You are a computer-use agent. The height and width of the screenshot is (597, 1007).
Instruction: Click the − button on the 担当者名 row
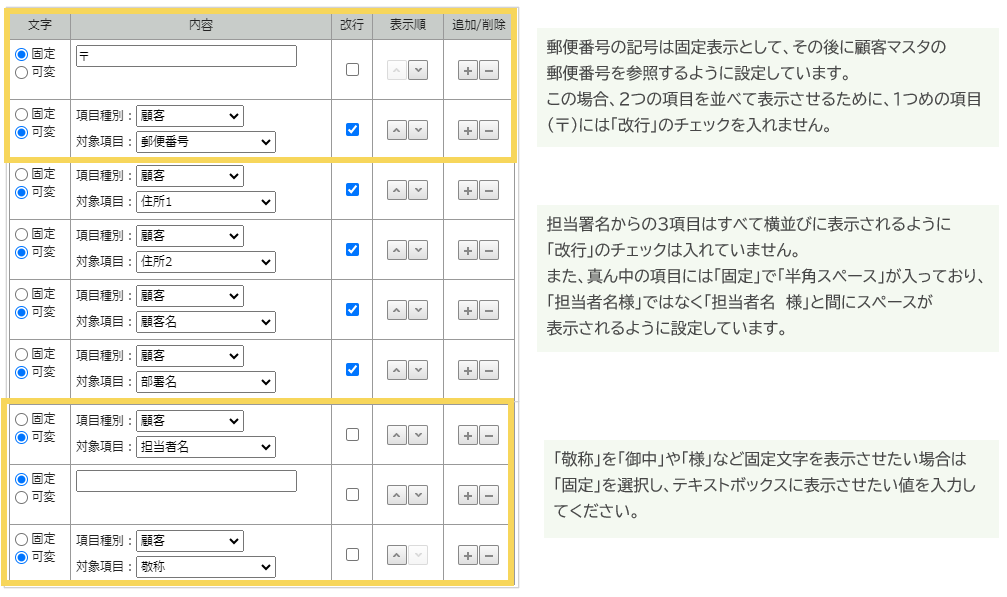[489, 434]
